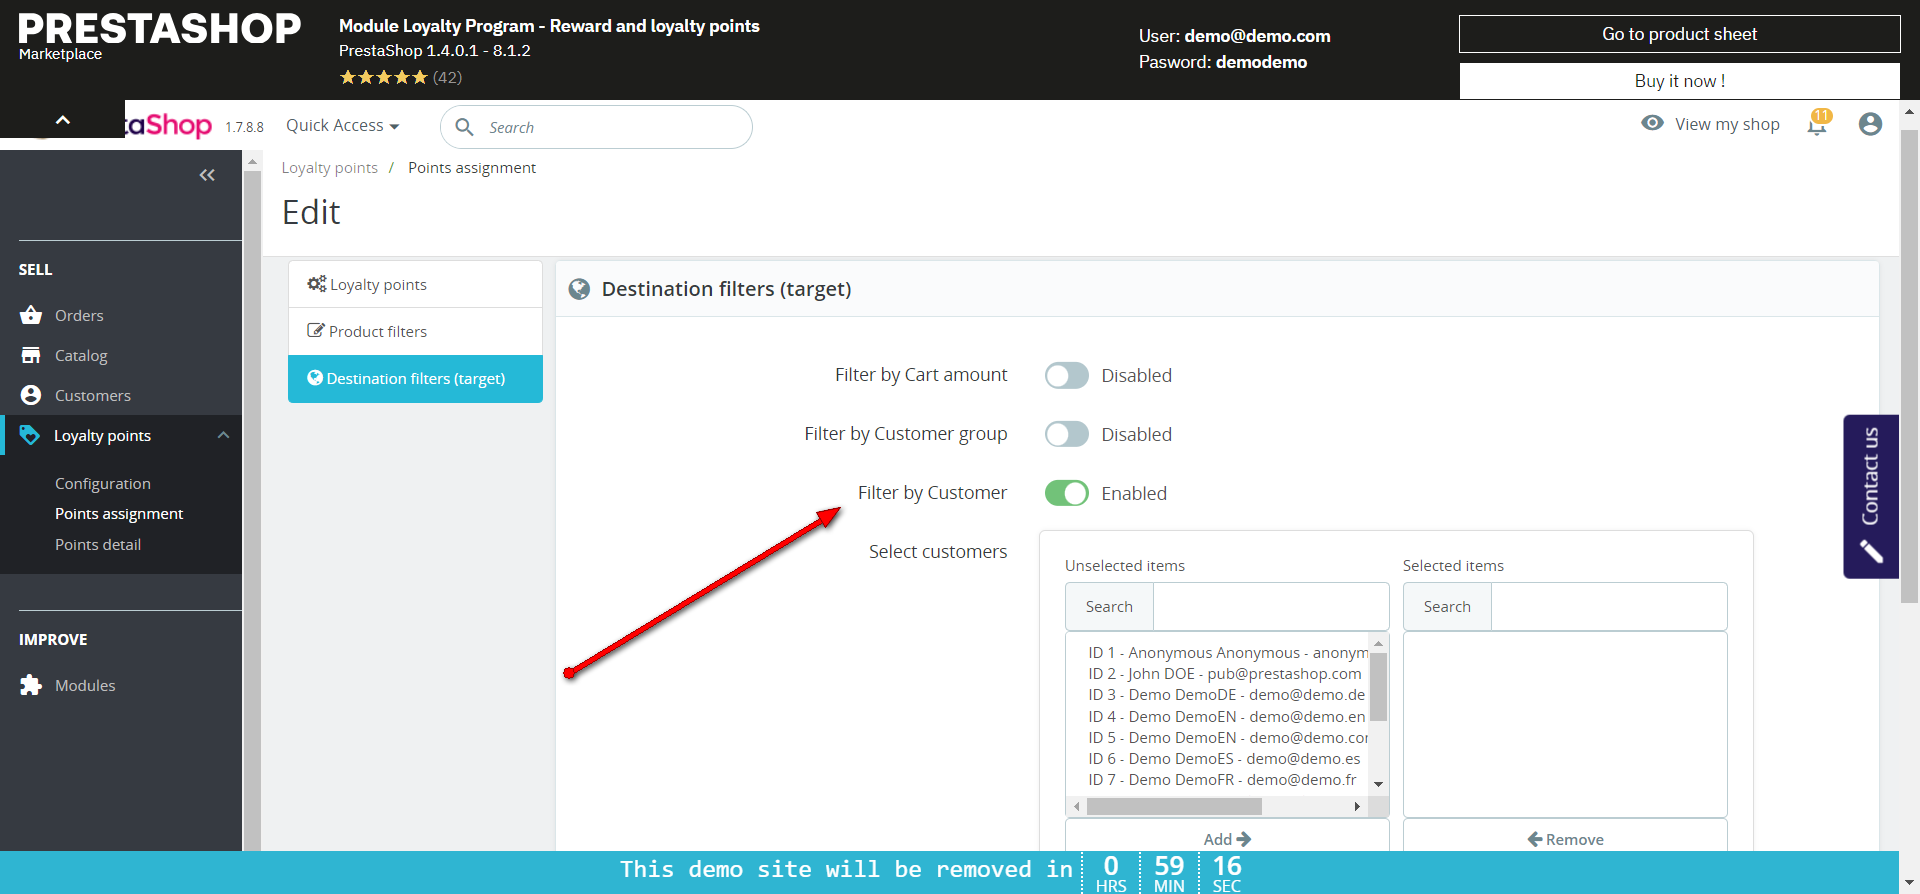Toggle Filter by Customer group switch
The width and height of the screenshot is (1920, 894).
[1066, 434]
